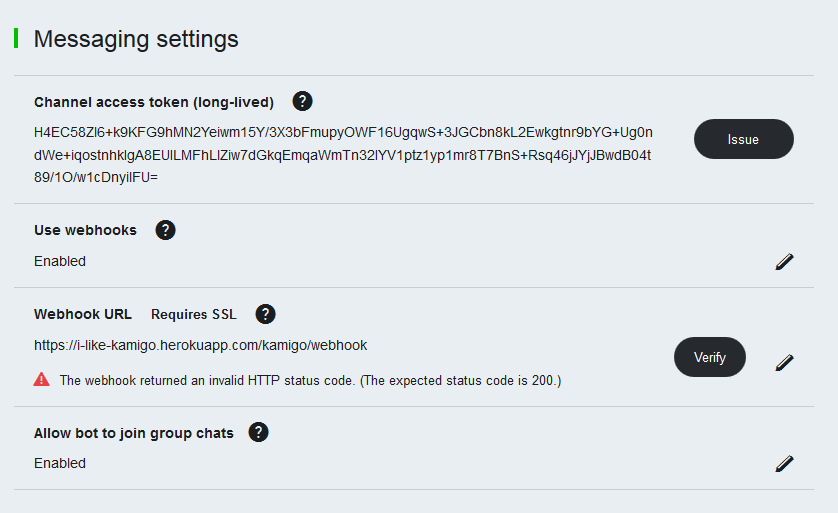The height and width of the screenshot is (513, 838).
Task: Click the Requires SSL label
Action: (x=194, y=314)
